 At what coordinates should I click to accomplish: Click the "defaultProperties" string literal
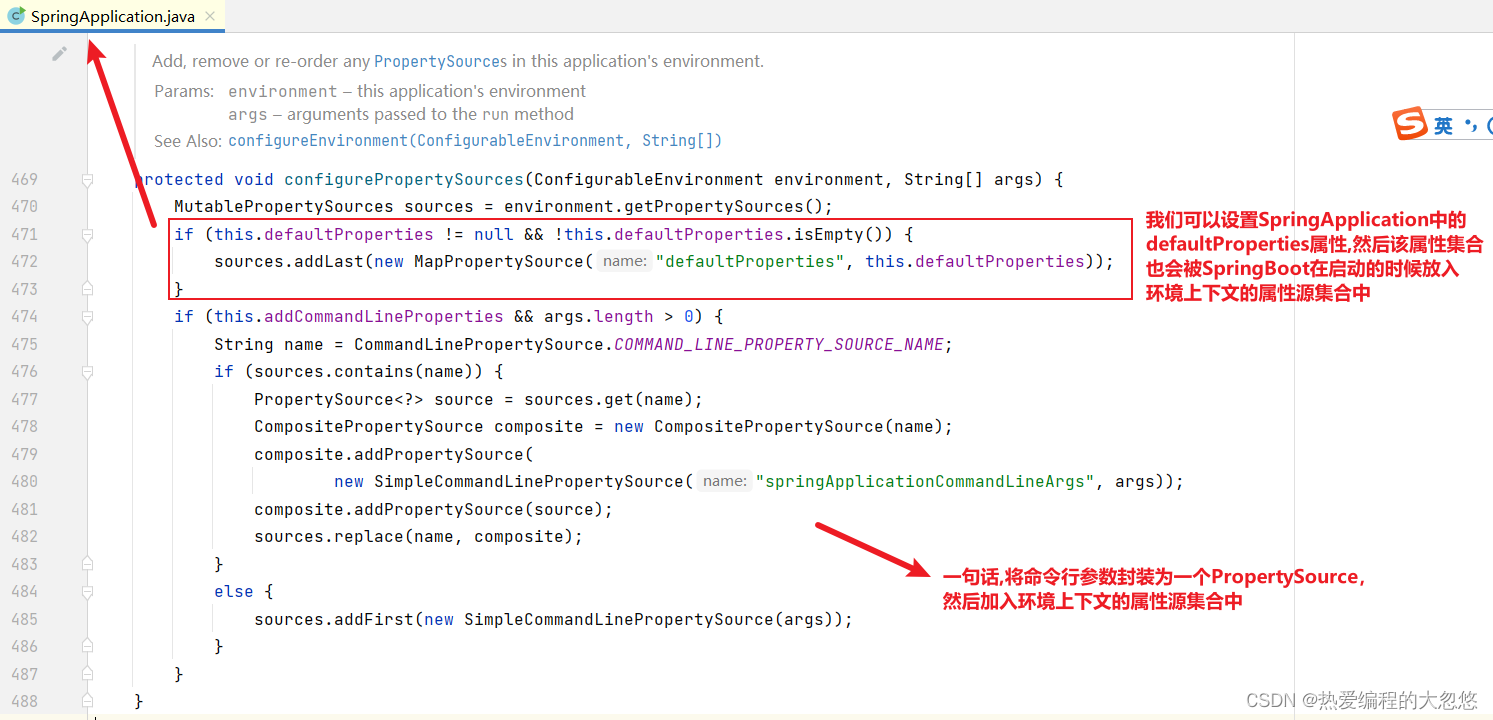pos(750,262)
